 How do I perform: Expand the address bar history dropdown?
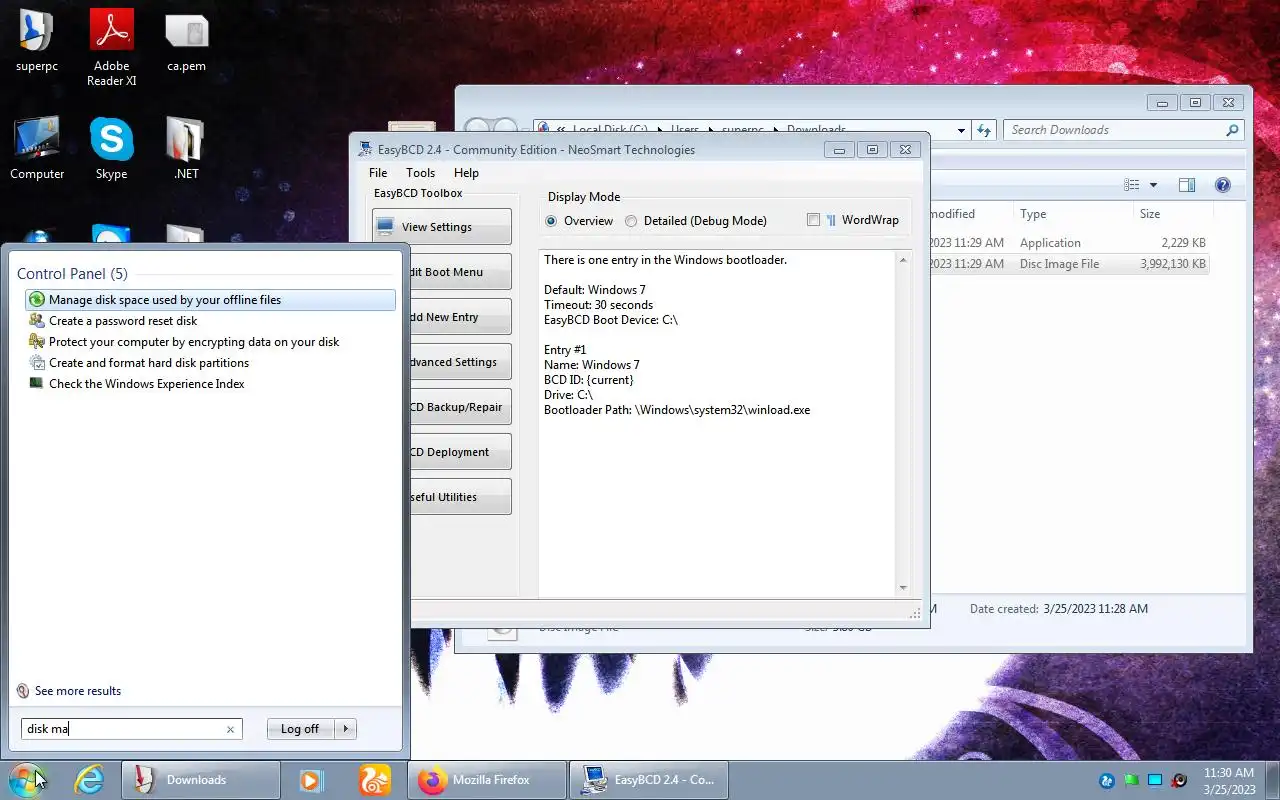coord(961,130)
